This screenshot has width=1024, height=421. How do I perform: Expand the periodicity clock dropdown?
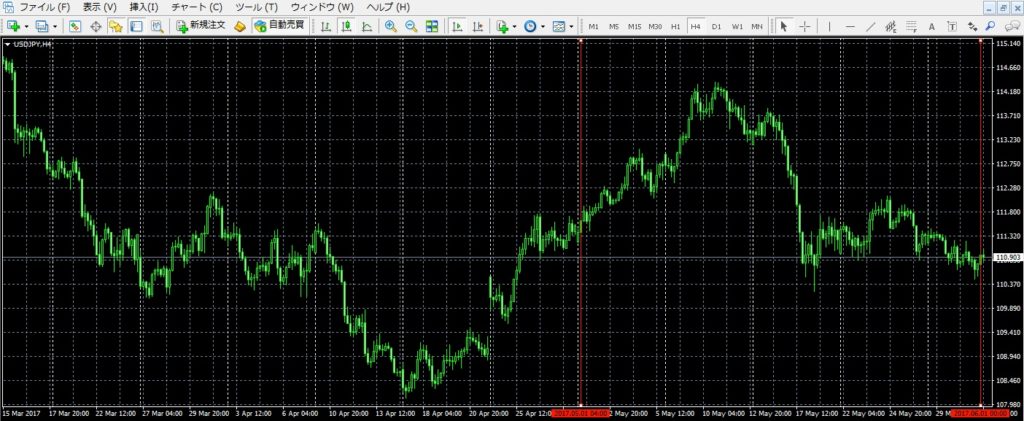[542, 26]
